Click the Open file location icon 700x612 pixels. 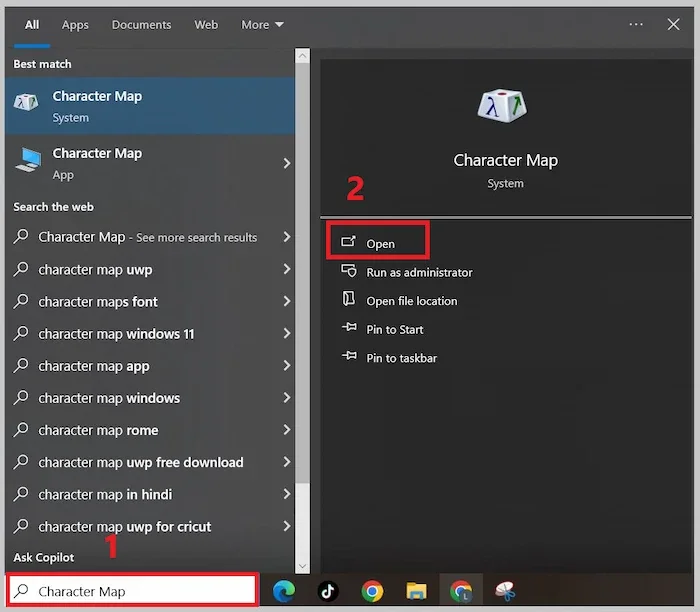point(349,299)
